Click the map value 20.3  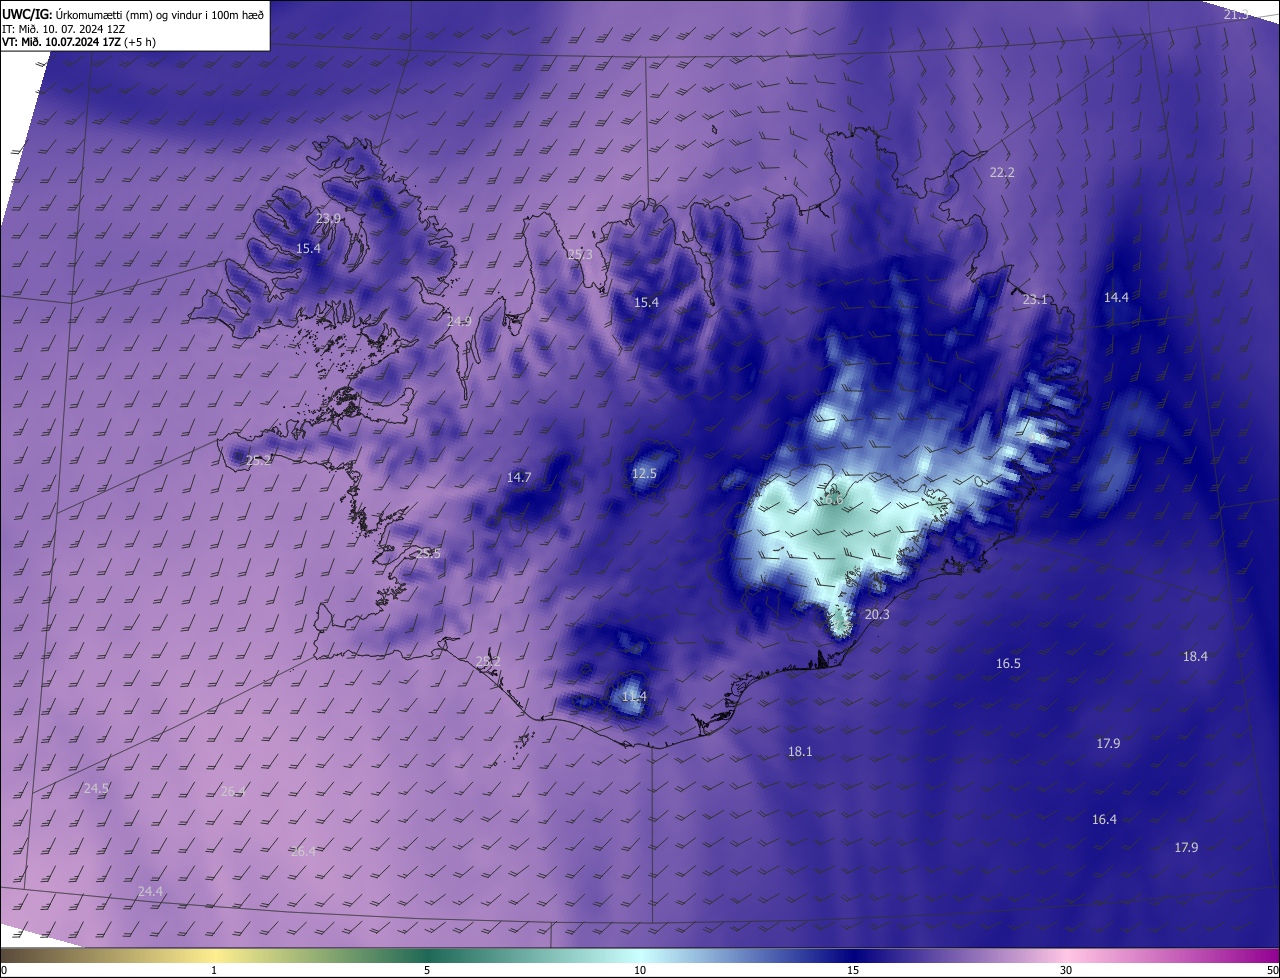(x=876, y=614)
